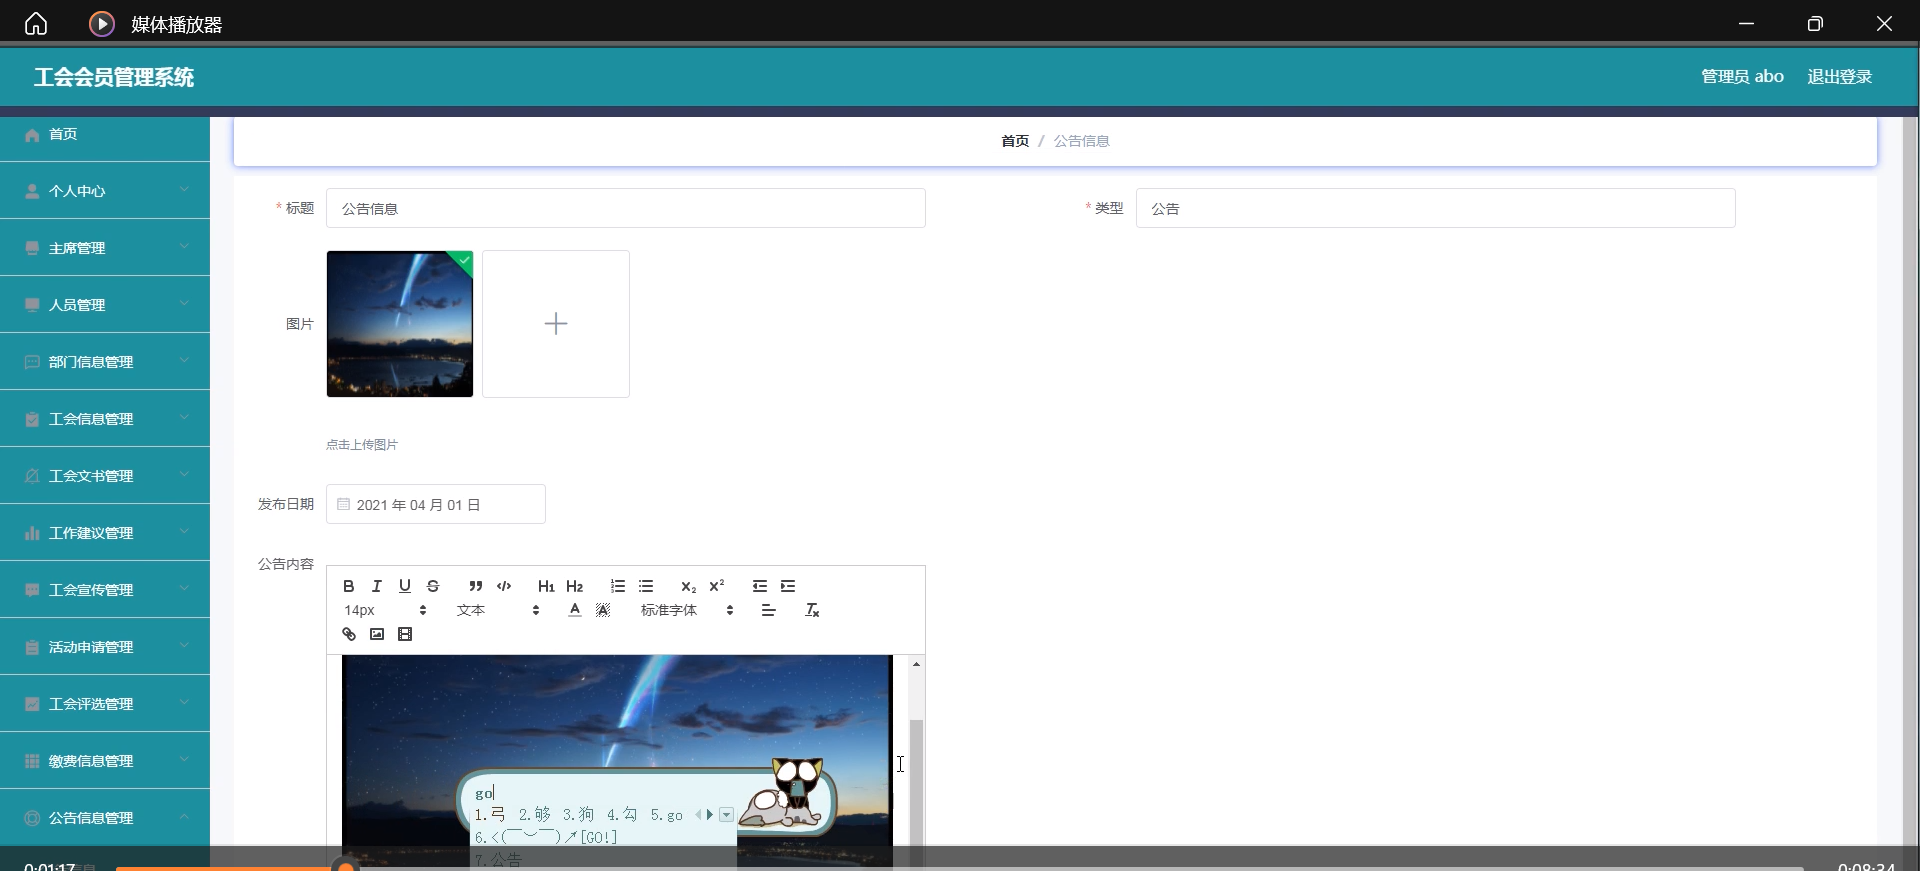Select IME candidate 5 go
Viewport: 1920px width, 871px height.
click(x=667, y=815)
